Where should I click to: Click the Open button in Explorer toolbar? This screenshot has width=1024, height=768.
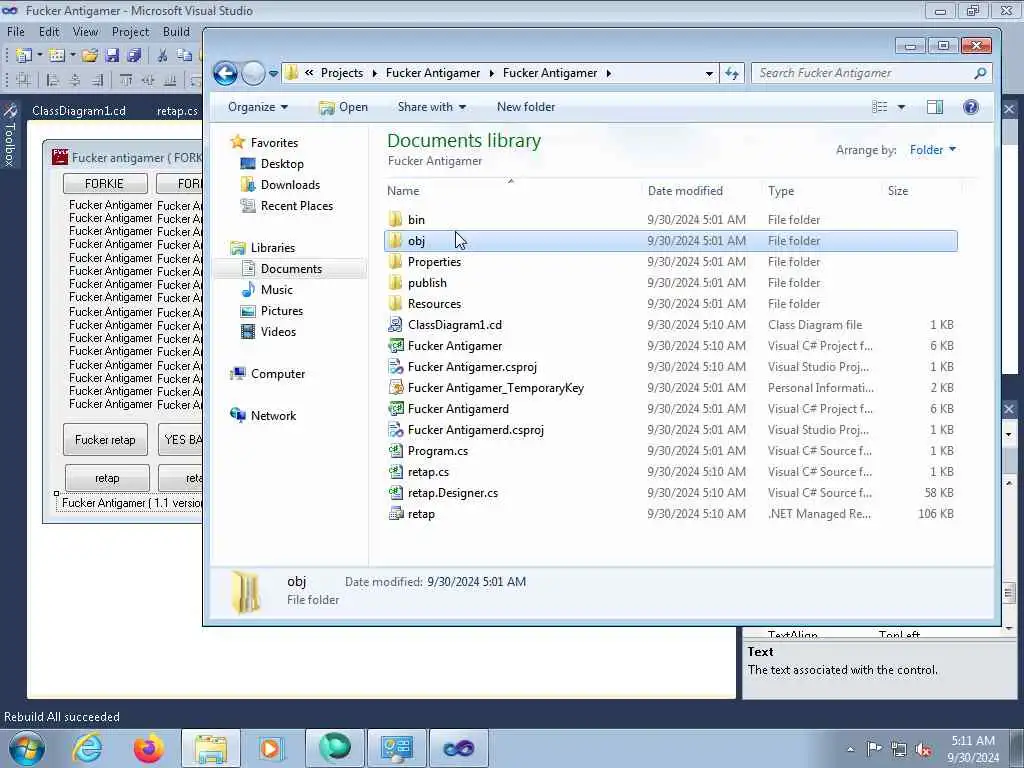pos(344,107)
